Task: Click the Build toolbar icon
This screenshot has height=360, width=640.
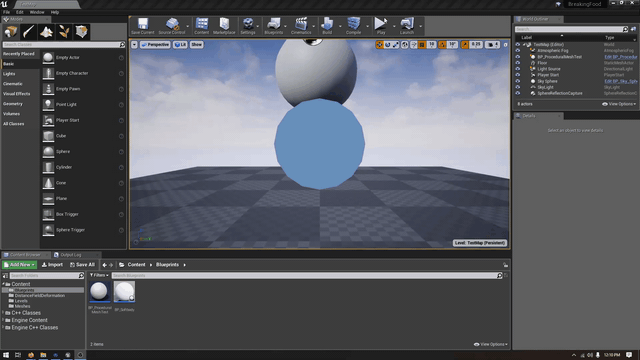Action: (327, 26)
